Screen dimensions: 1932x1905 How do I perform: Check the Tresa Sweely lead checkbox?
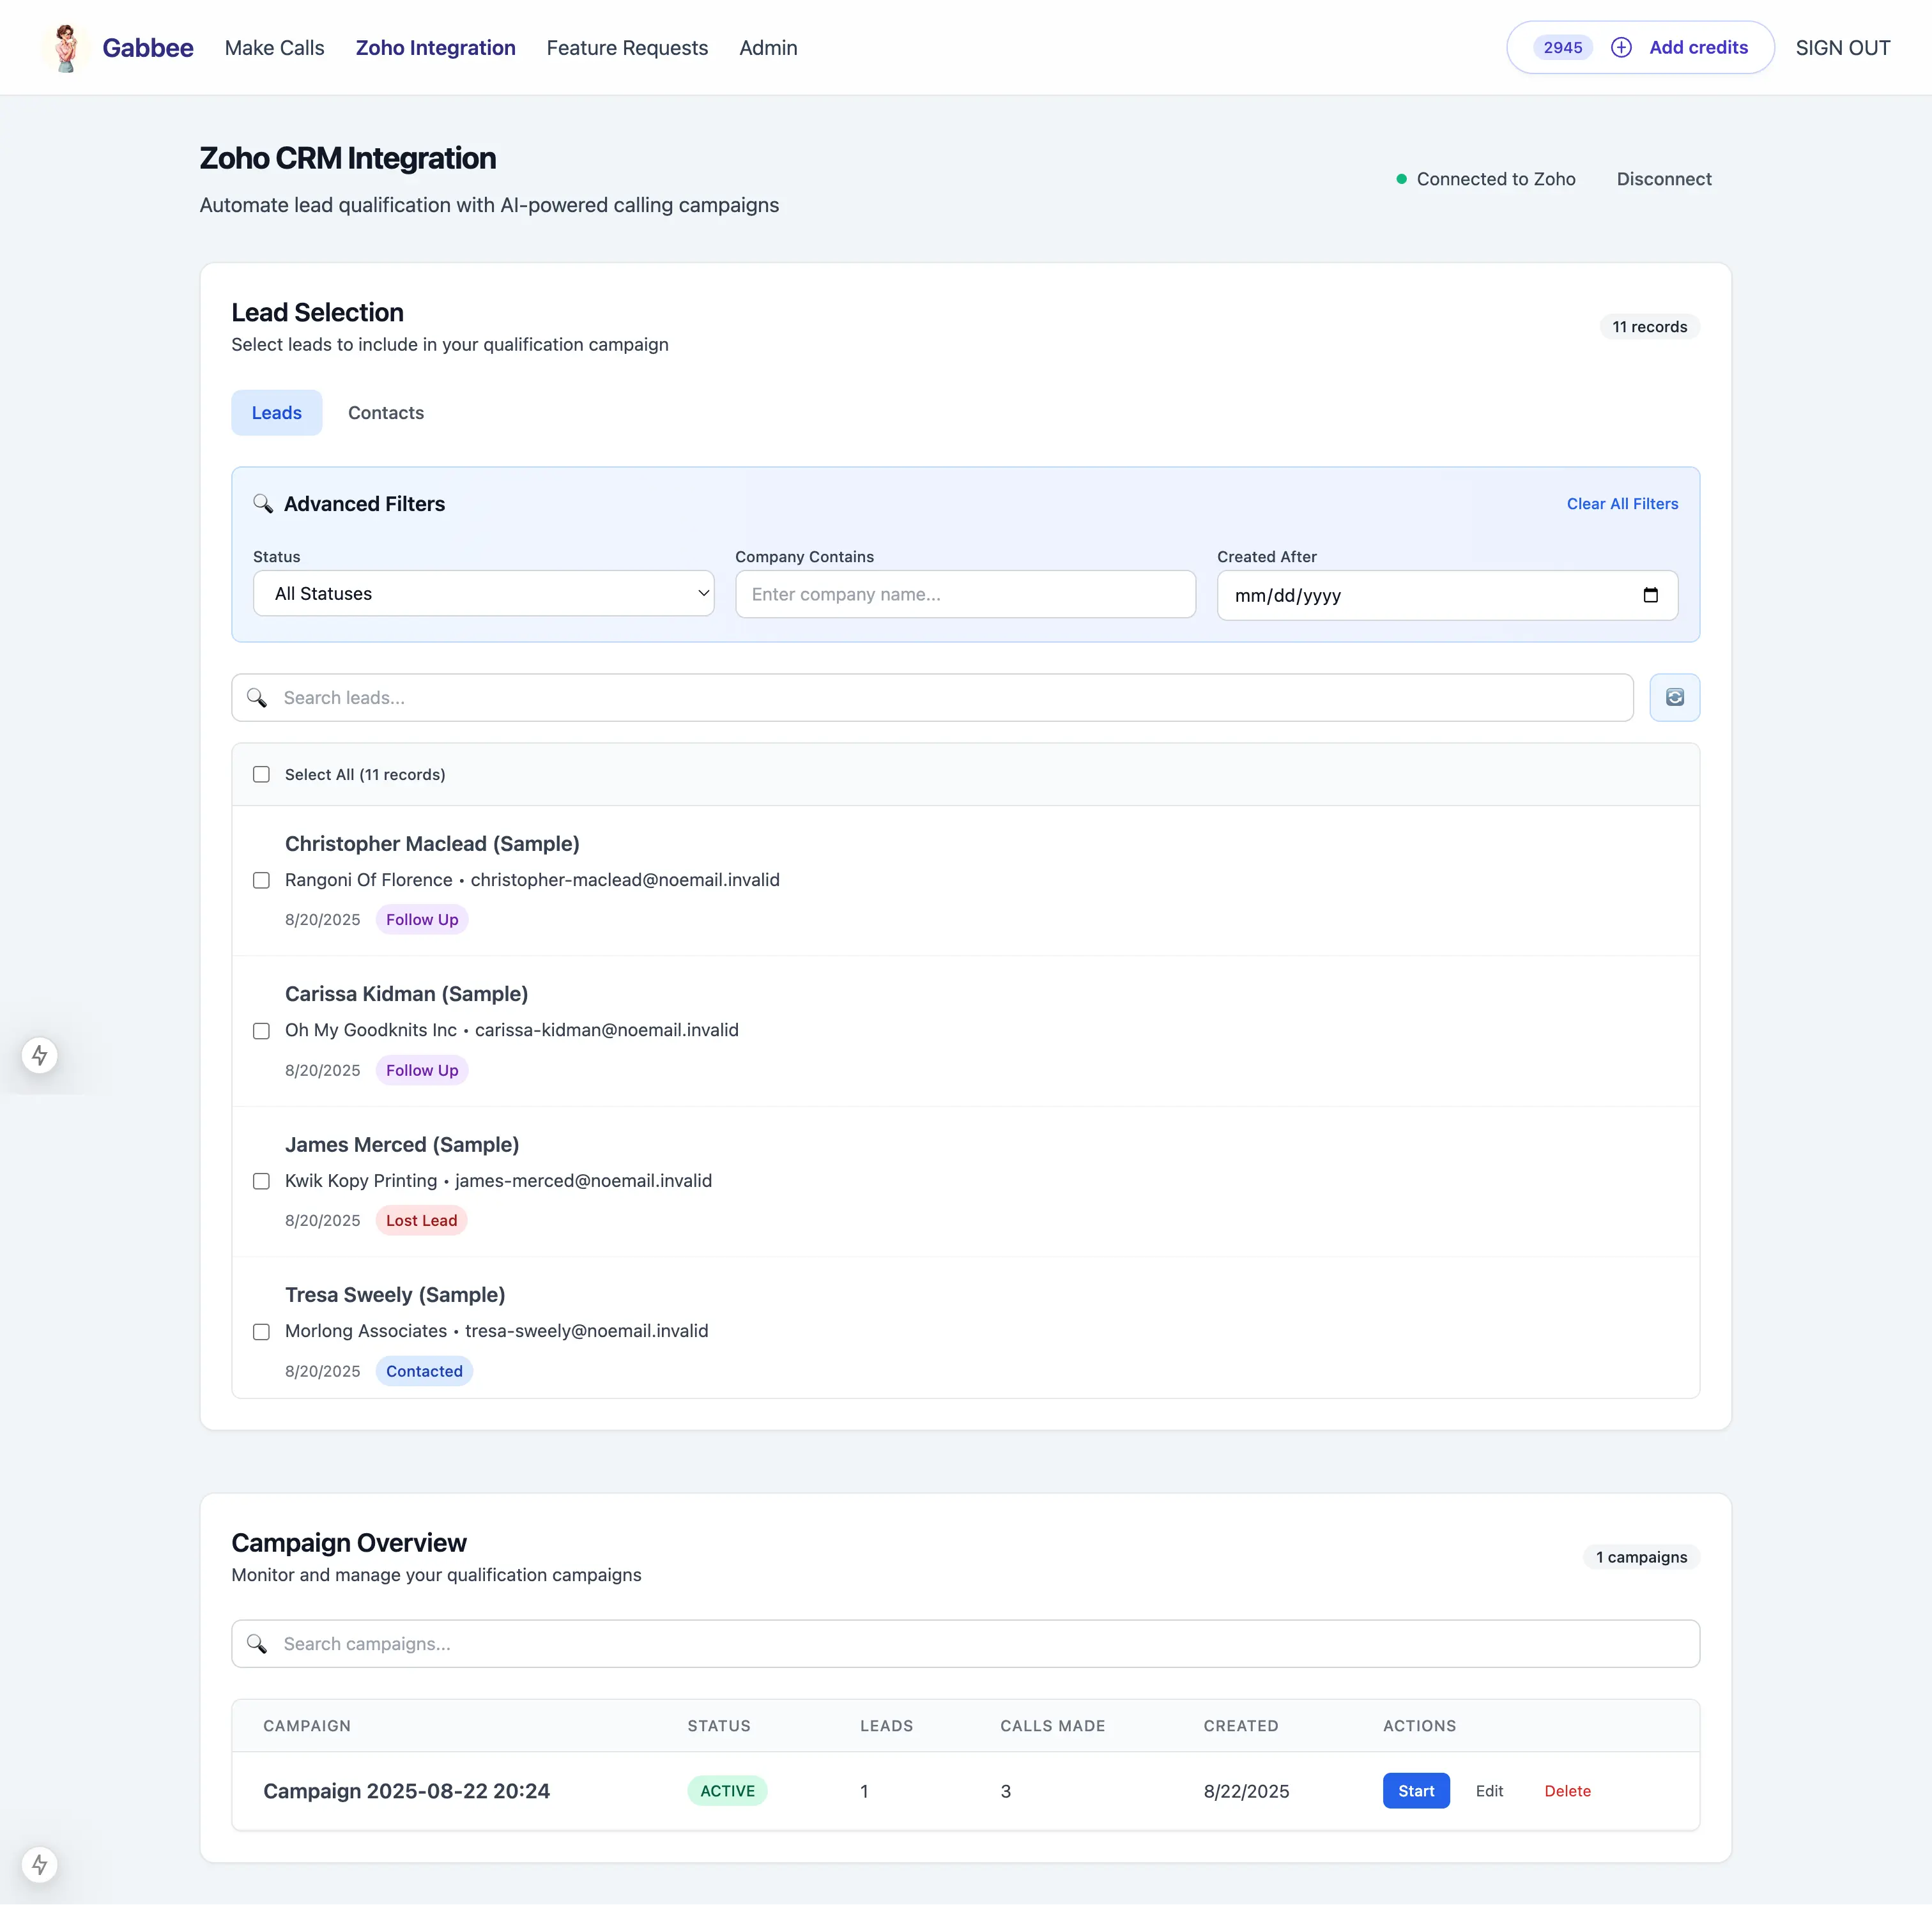click(x=261, y=1331)
